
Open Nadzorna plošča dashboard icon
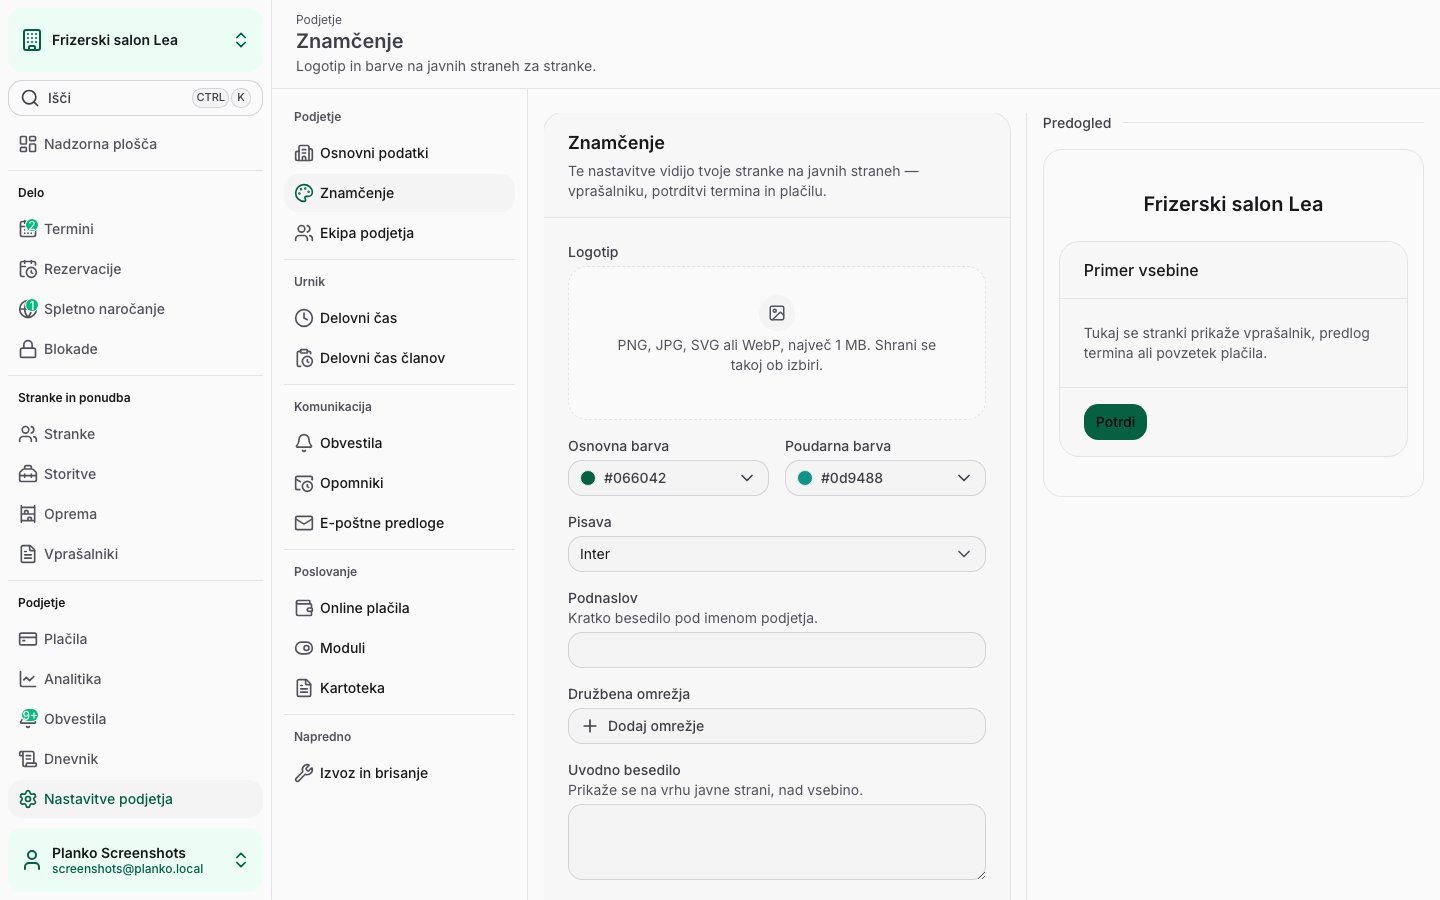tap(28, 144)
